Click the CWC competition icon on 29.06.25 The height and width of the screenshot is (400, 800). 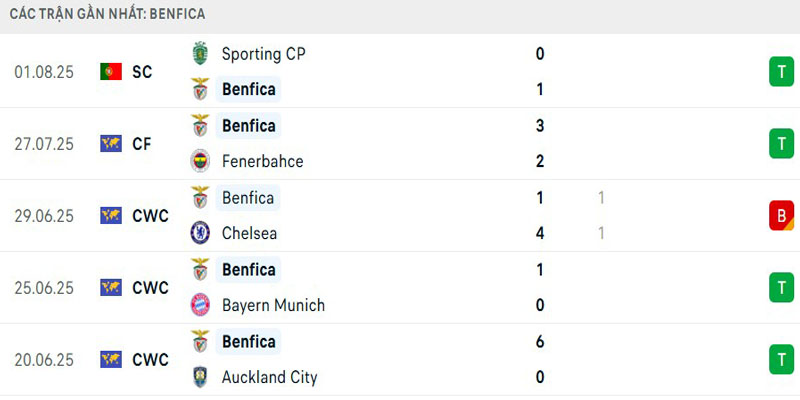coord(111,216)
